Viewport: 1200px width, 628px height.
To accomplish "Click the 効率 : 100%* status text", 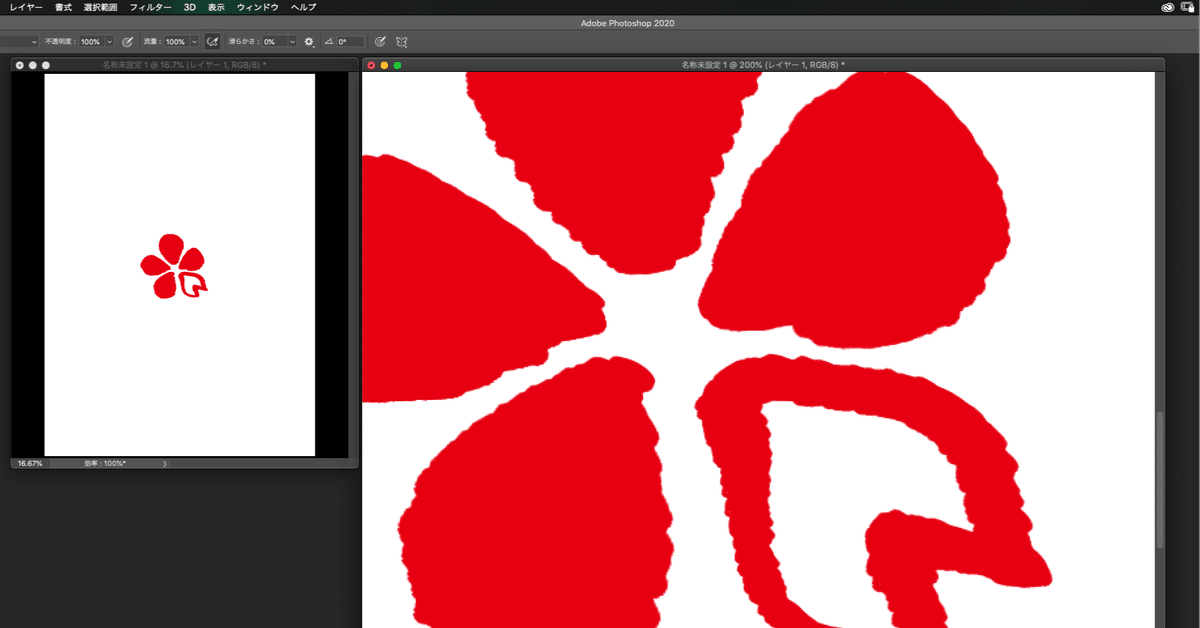I will tap(105, 464).
